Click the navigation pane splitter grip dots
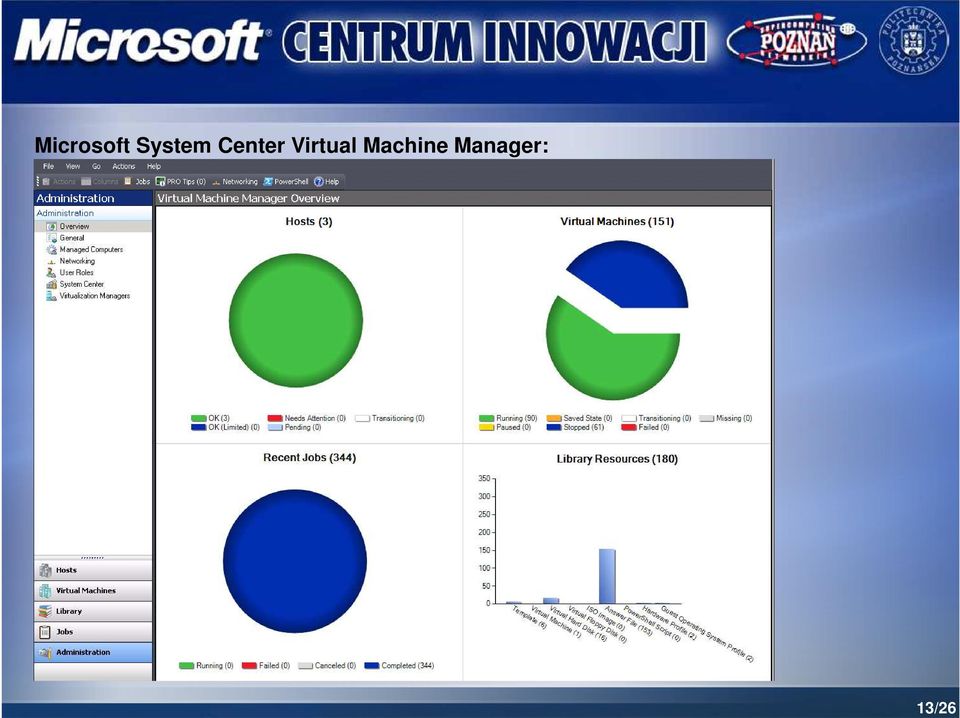960x718 pixels. [x=92, y=558]
